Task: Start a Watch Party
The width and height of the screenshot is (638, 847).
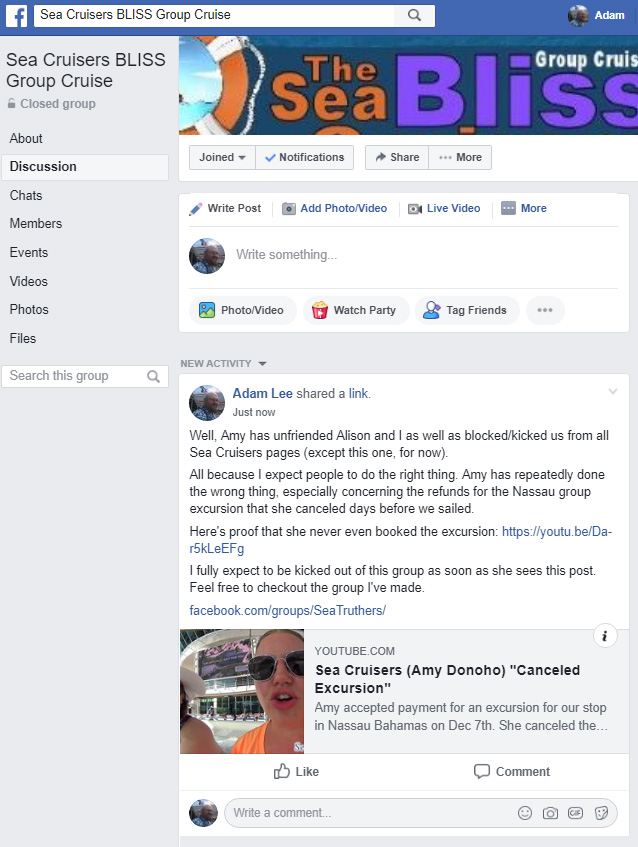Action: pos(356,310)
